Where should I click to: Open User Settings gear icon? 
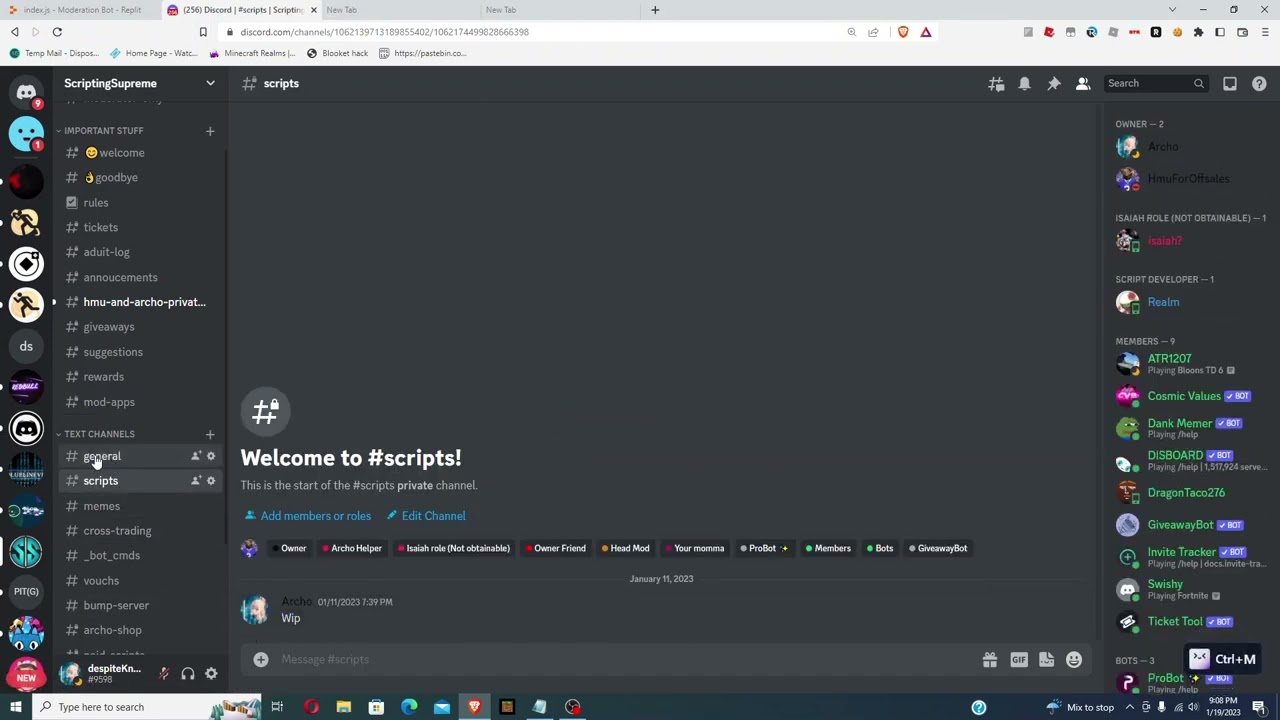coord(211,674)
